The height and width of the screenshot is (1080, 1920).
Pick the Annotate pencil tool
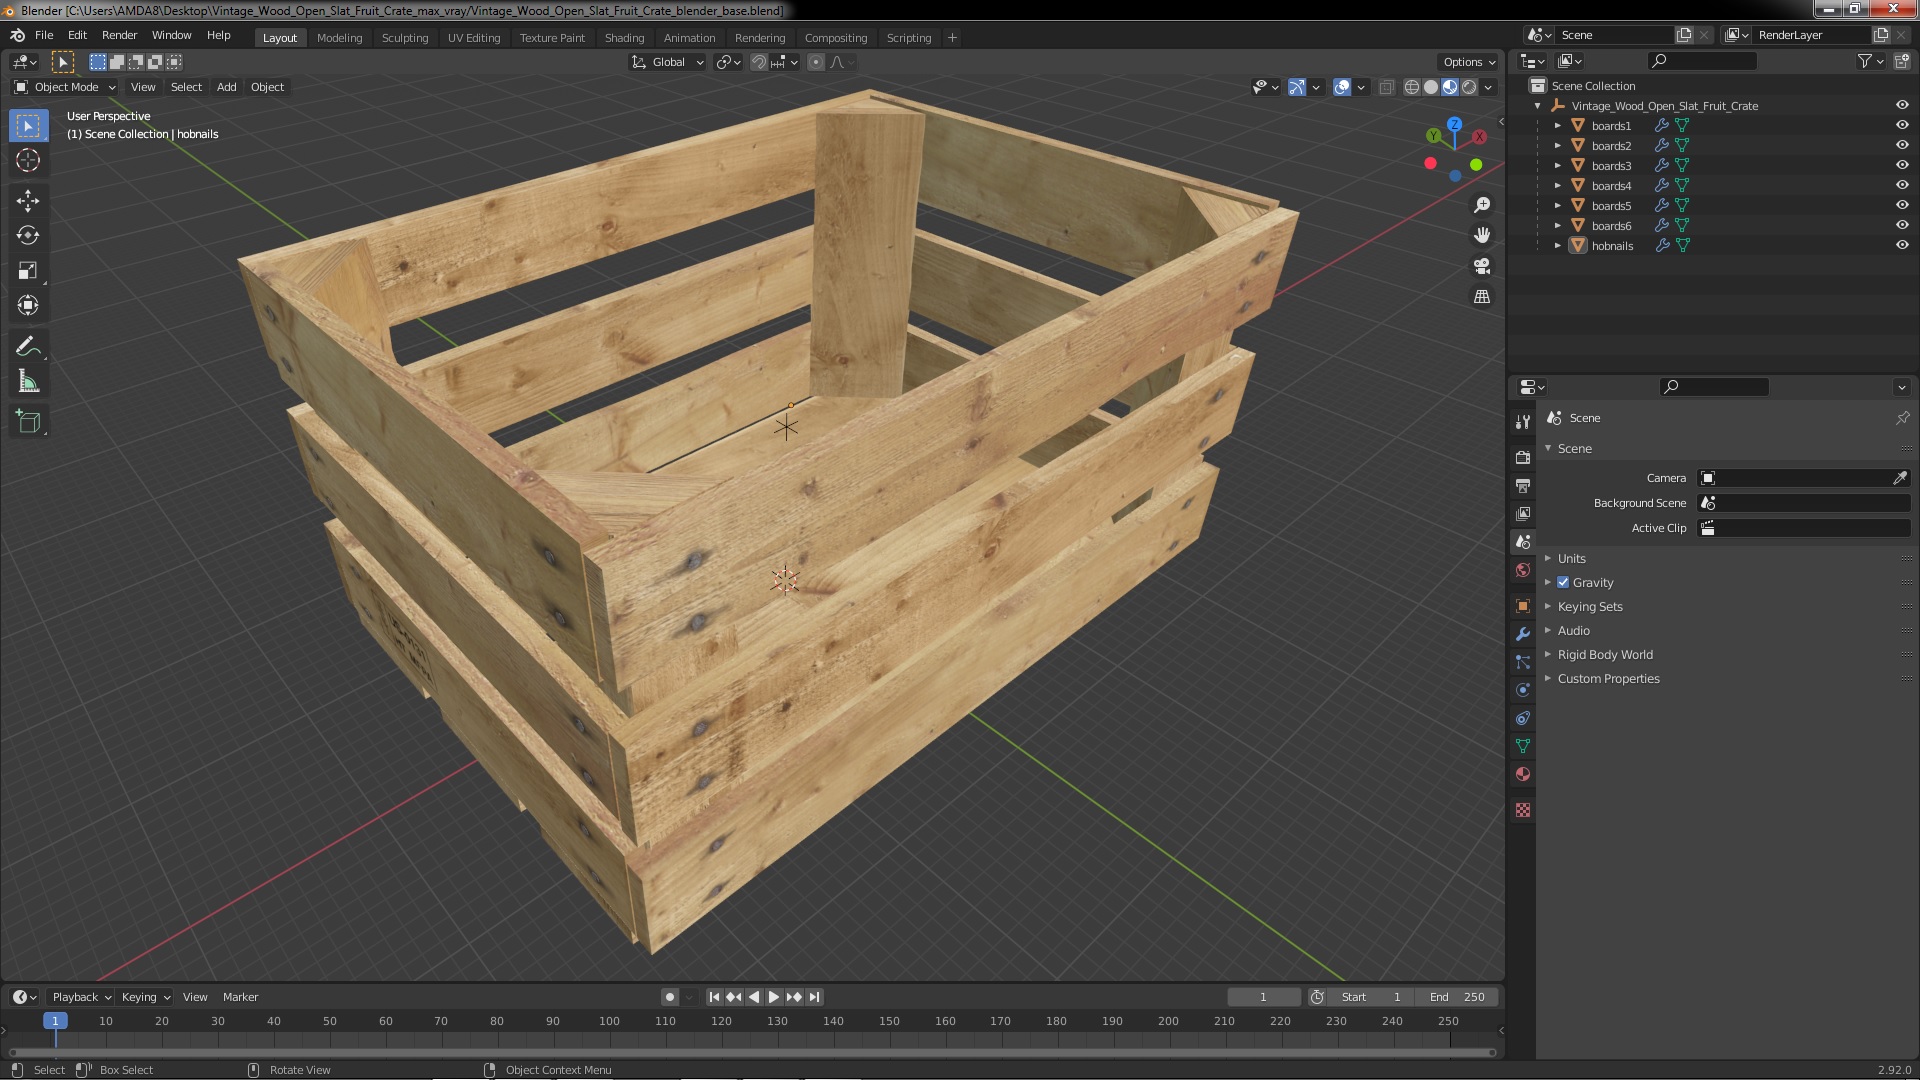(28, 347)
